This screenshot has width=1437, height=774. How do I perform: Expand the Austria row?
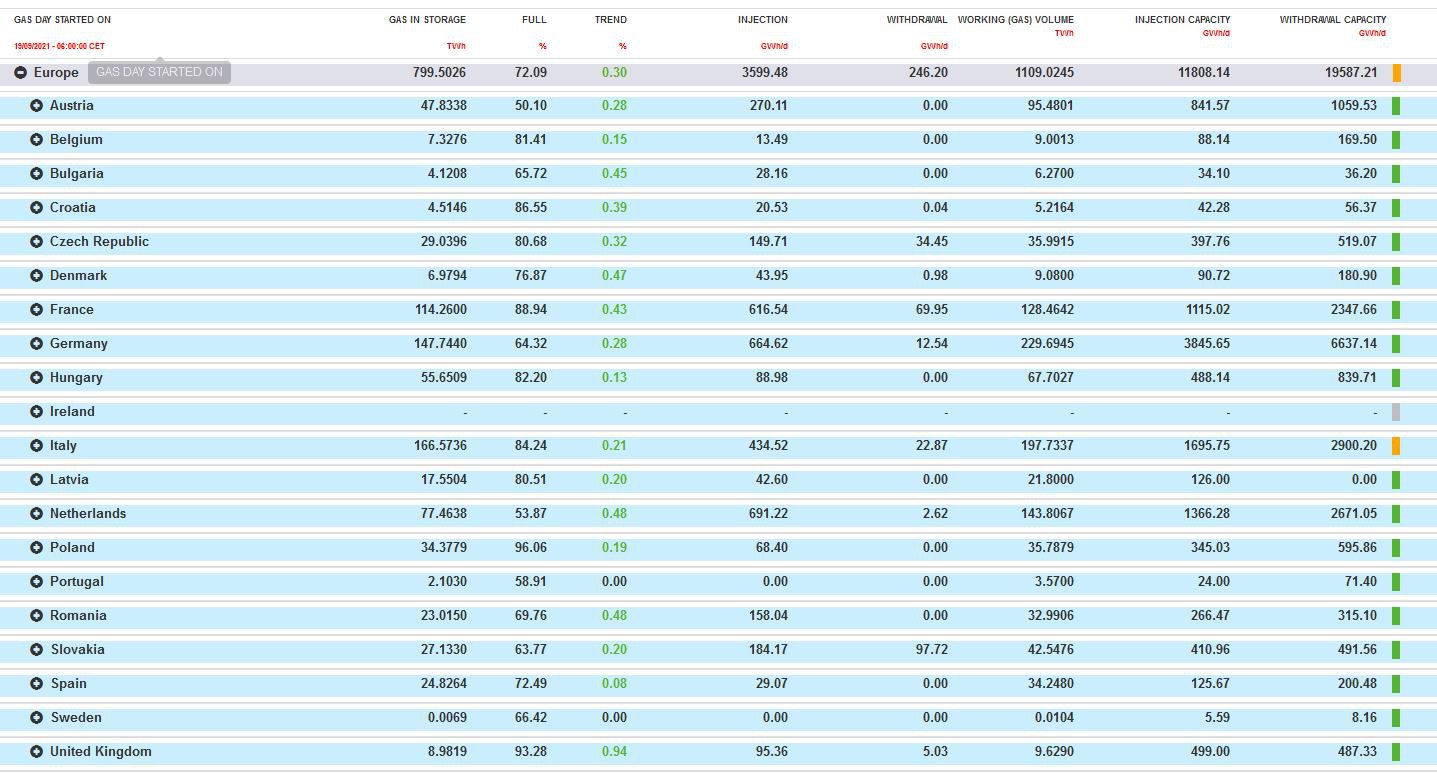point(37,106)
